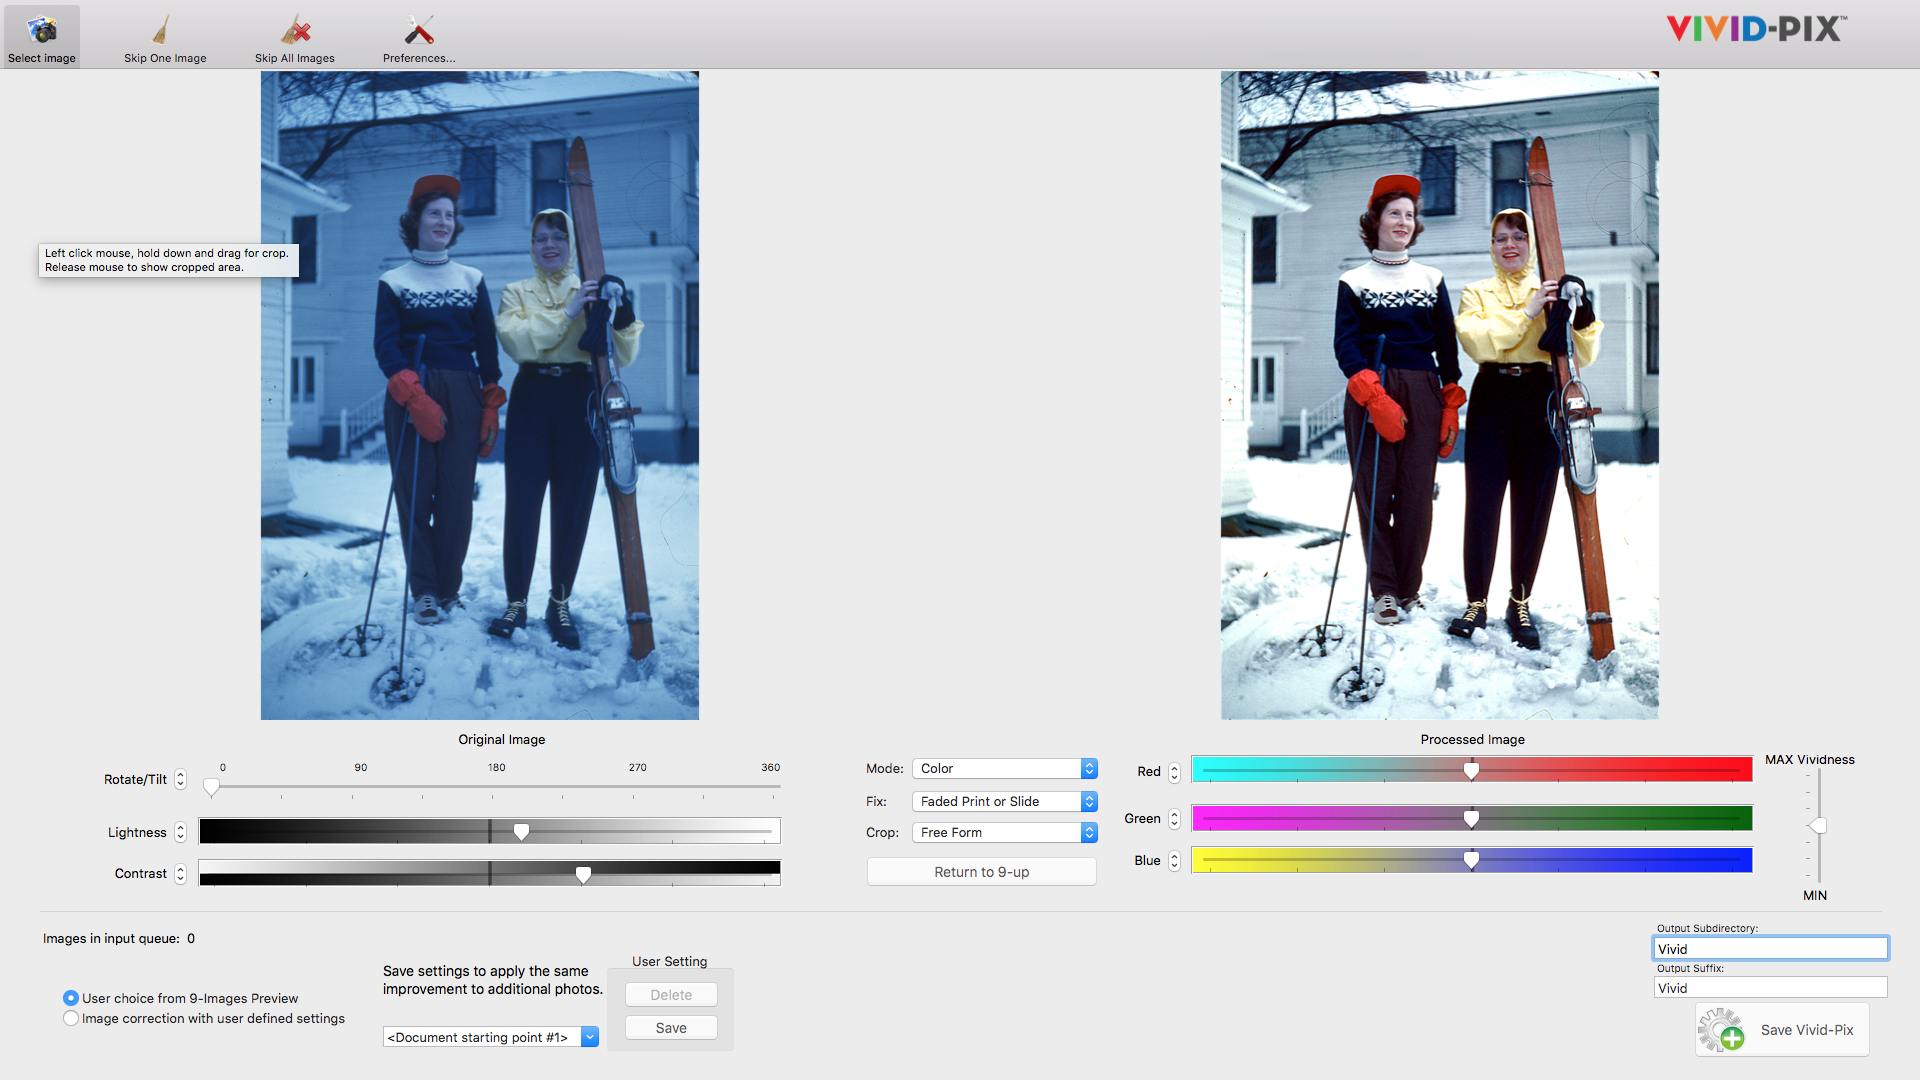Click Delete User Setting button
The height and width of the screenshot is (1080, 1920).
click(670, 993)
